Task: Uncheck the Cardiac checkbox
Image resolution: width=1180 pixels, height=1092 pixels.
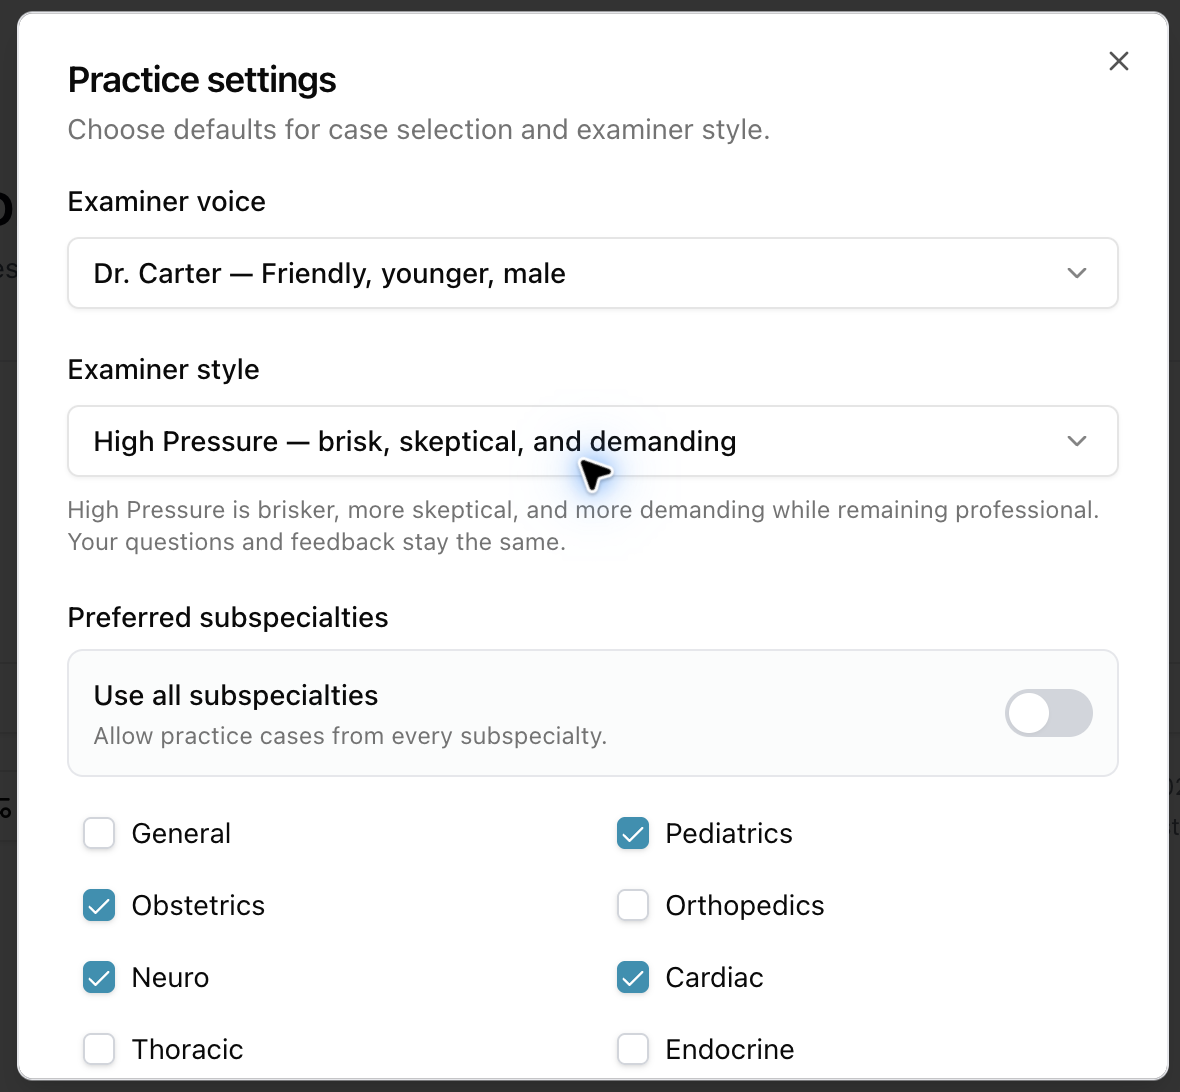Action: click(633, 978)
